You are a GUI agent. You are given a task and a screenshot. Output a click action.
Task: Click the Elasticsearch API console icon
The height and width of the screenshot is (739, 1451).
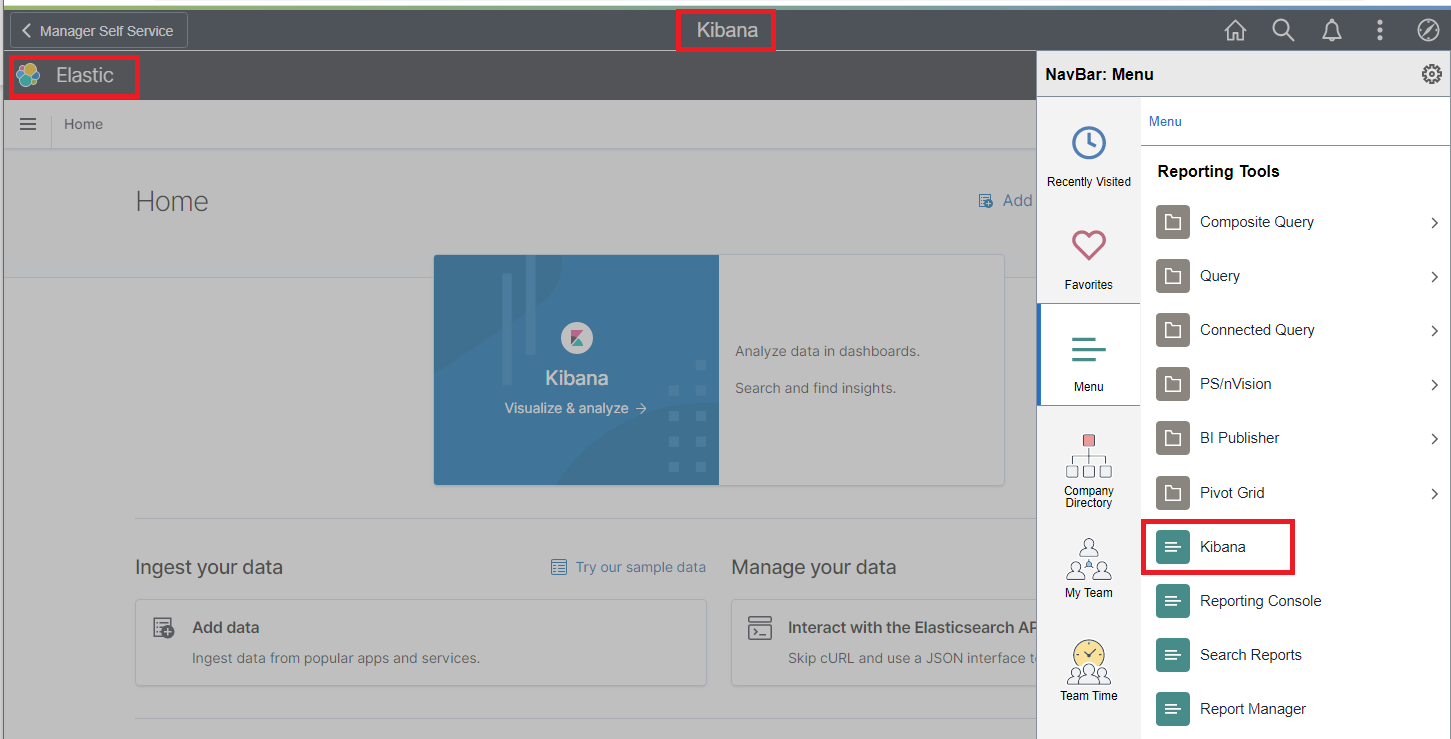760,628
